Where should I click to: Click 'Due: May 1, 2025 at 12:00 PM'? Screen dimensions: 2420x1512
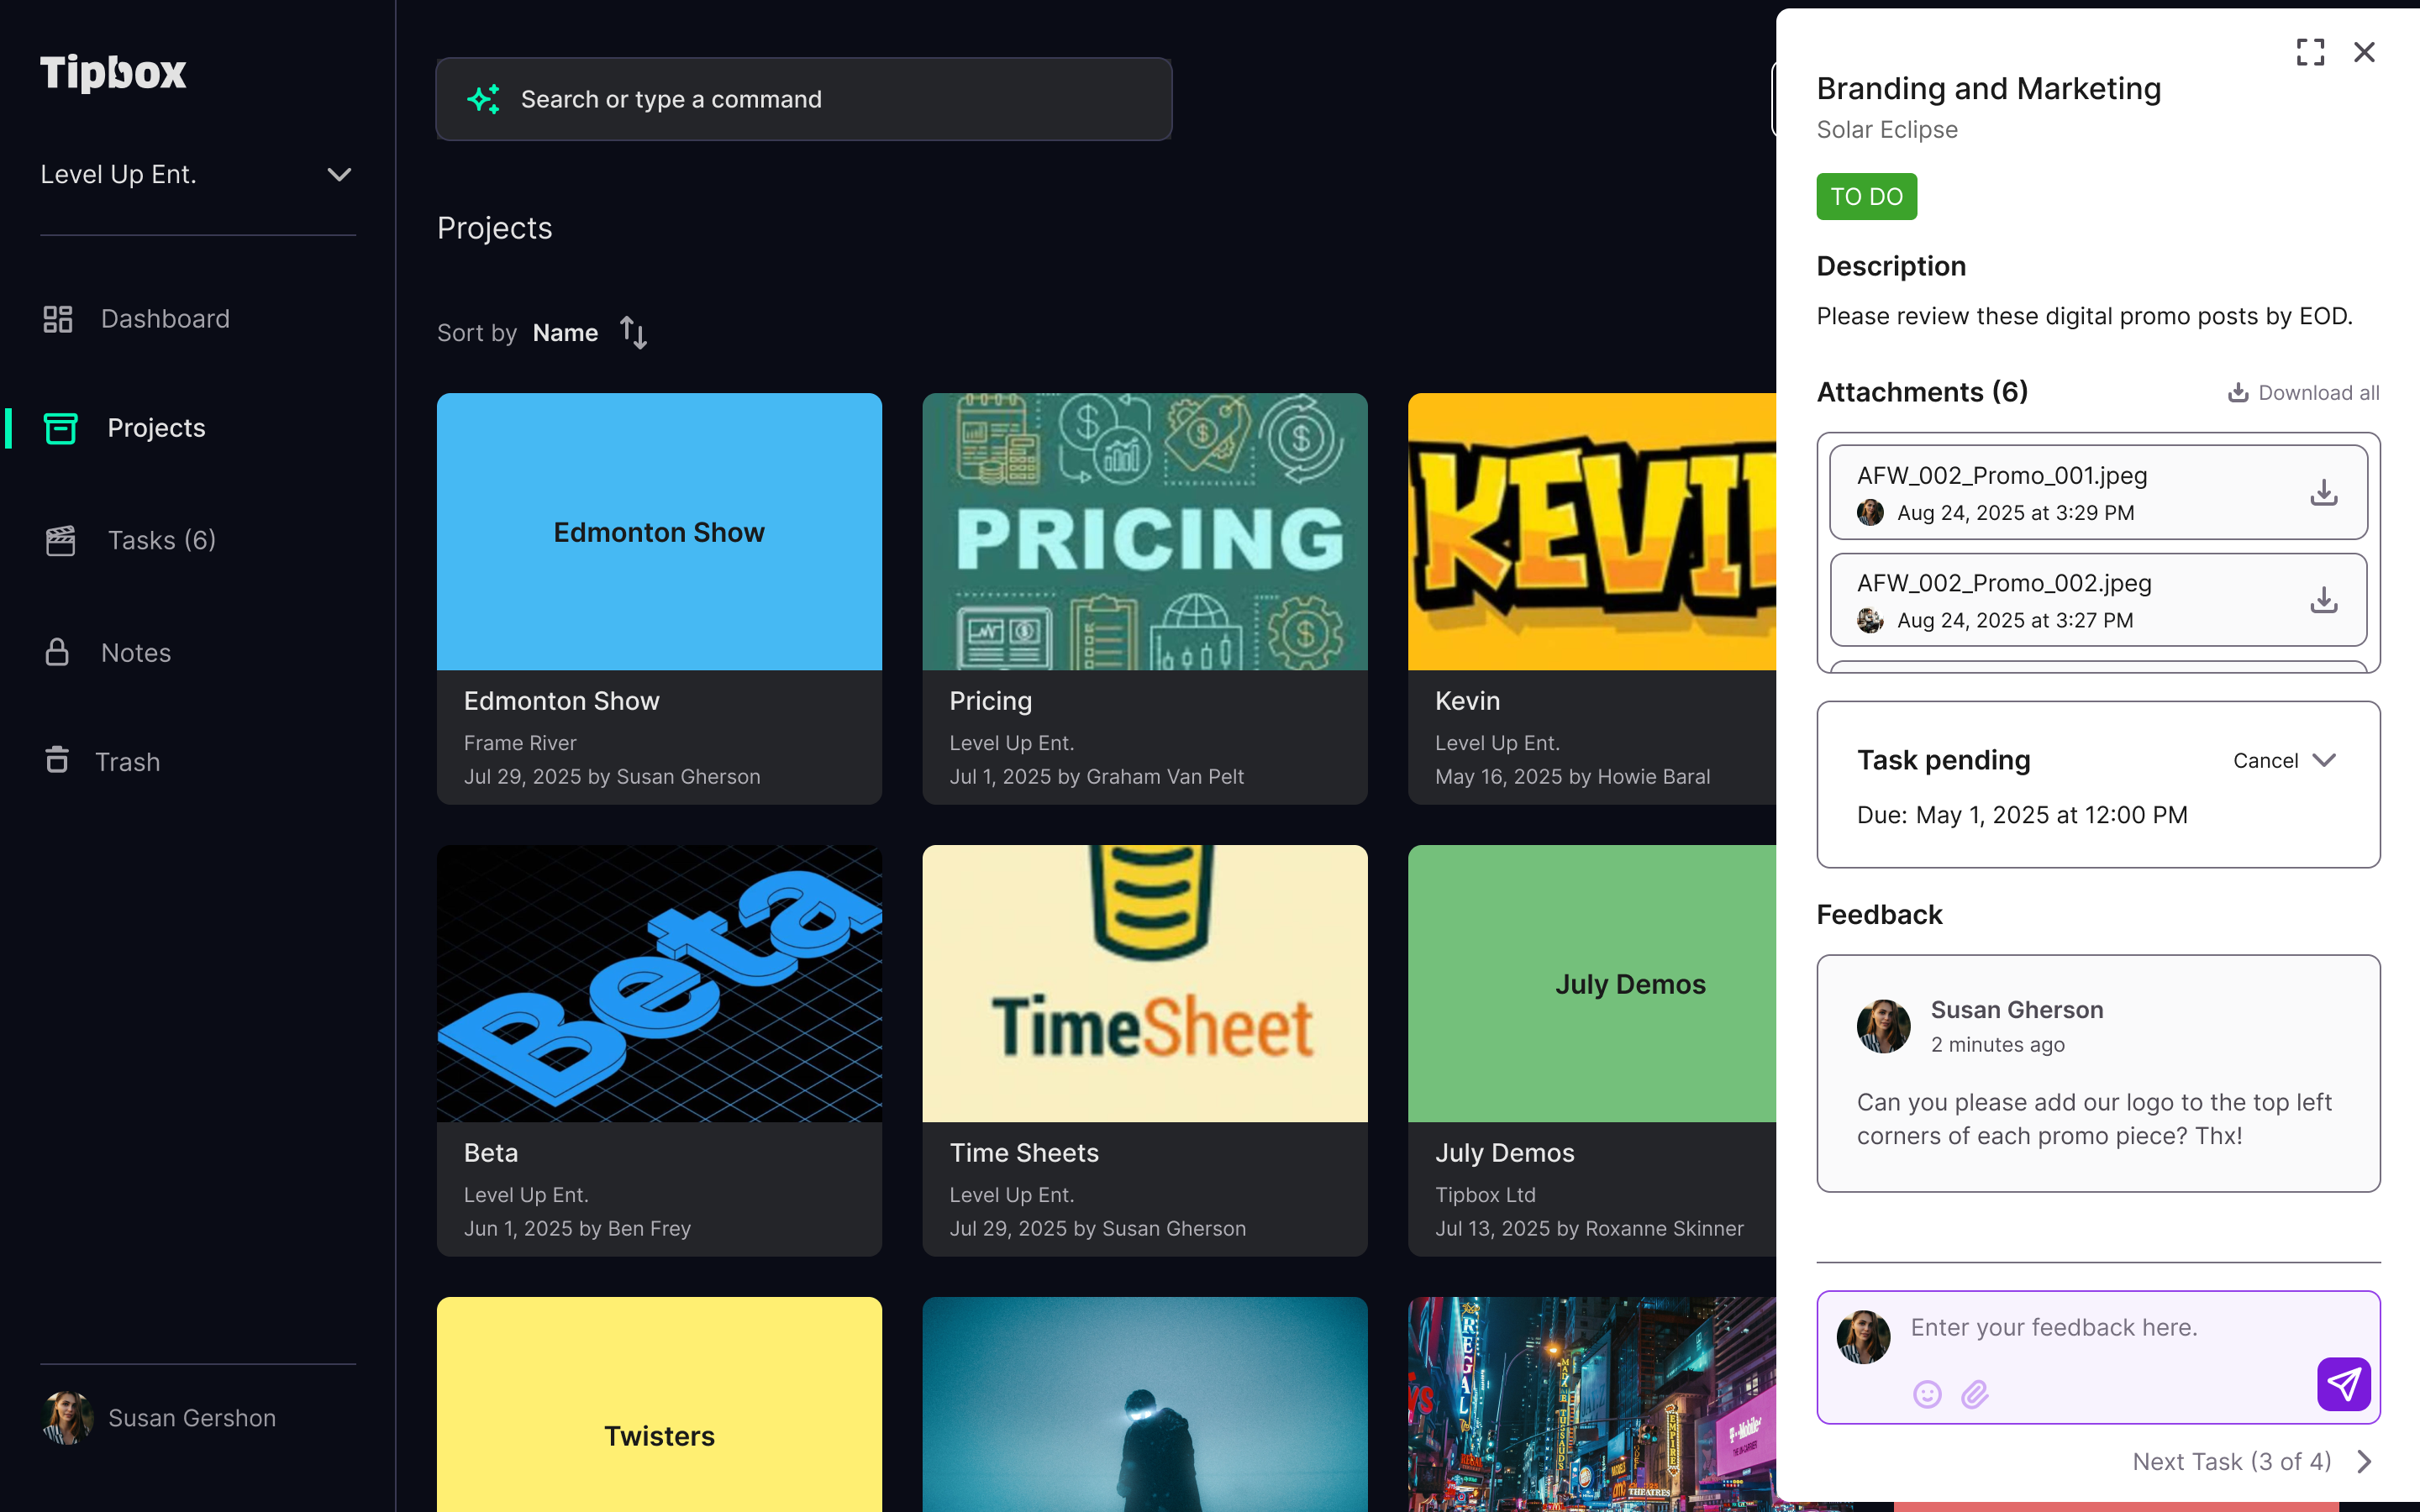(2022, 815)
